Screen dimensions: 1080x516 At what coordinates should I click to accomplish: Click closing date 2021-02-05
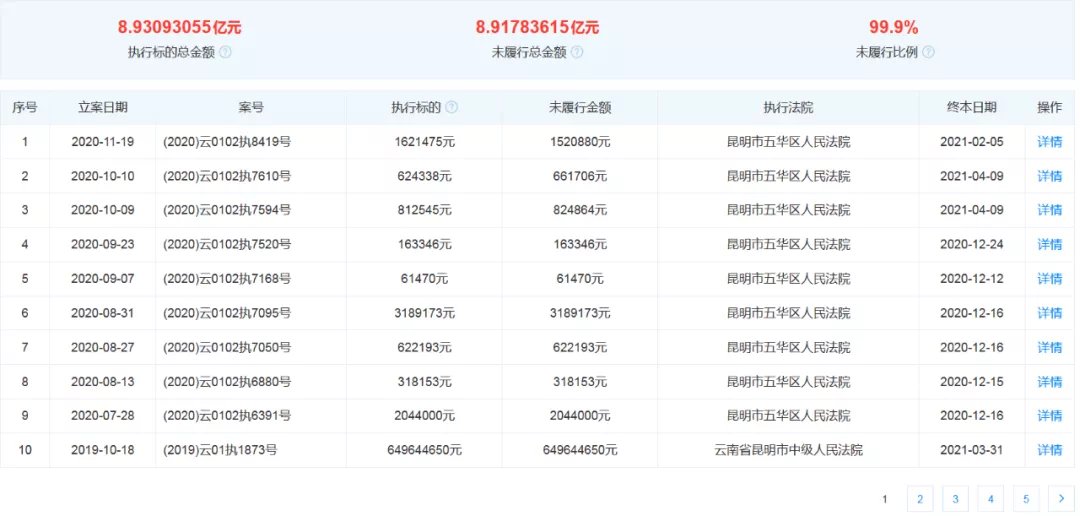972,142
